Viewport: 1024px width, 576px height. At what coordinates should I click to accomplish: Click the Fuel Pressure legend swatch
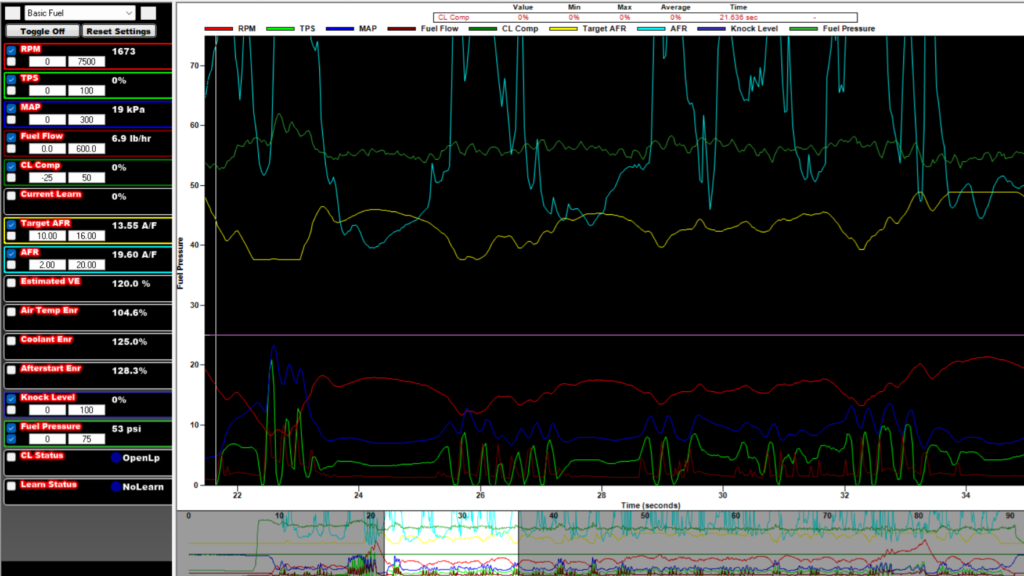(803, 29)
